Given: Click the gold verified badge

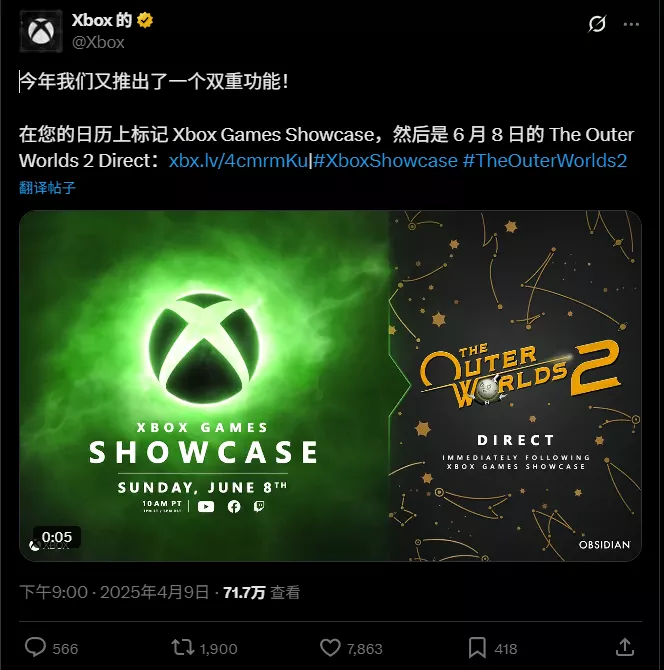Looking at the screenshot, I should (145, 20).
